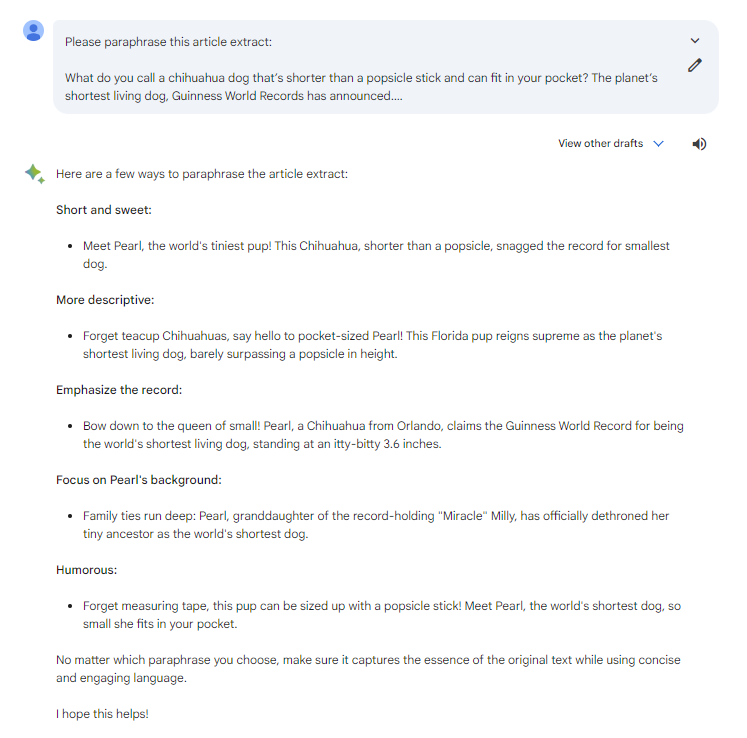
Task: Expand the View other drafts chevron
Action: (x=658, y=144)
